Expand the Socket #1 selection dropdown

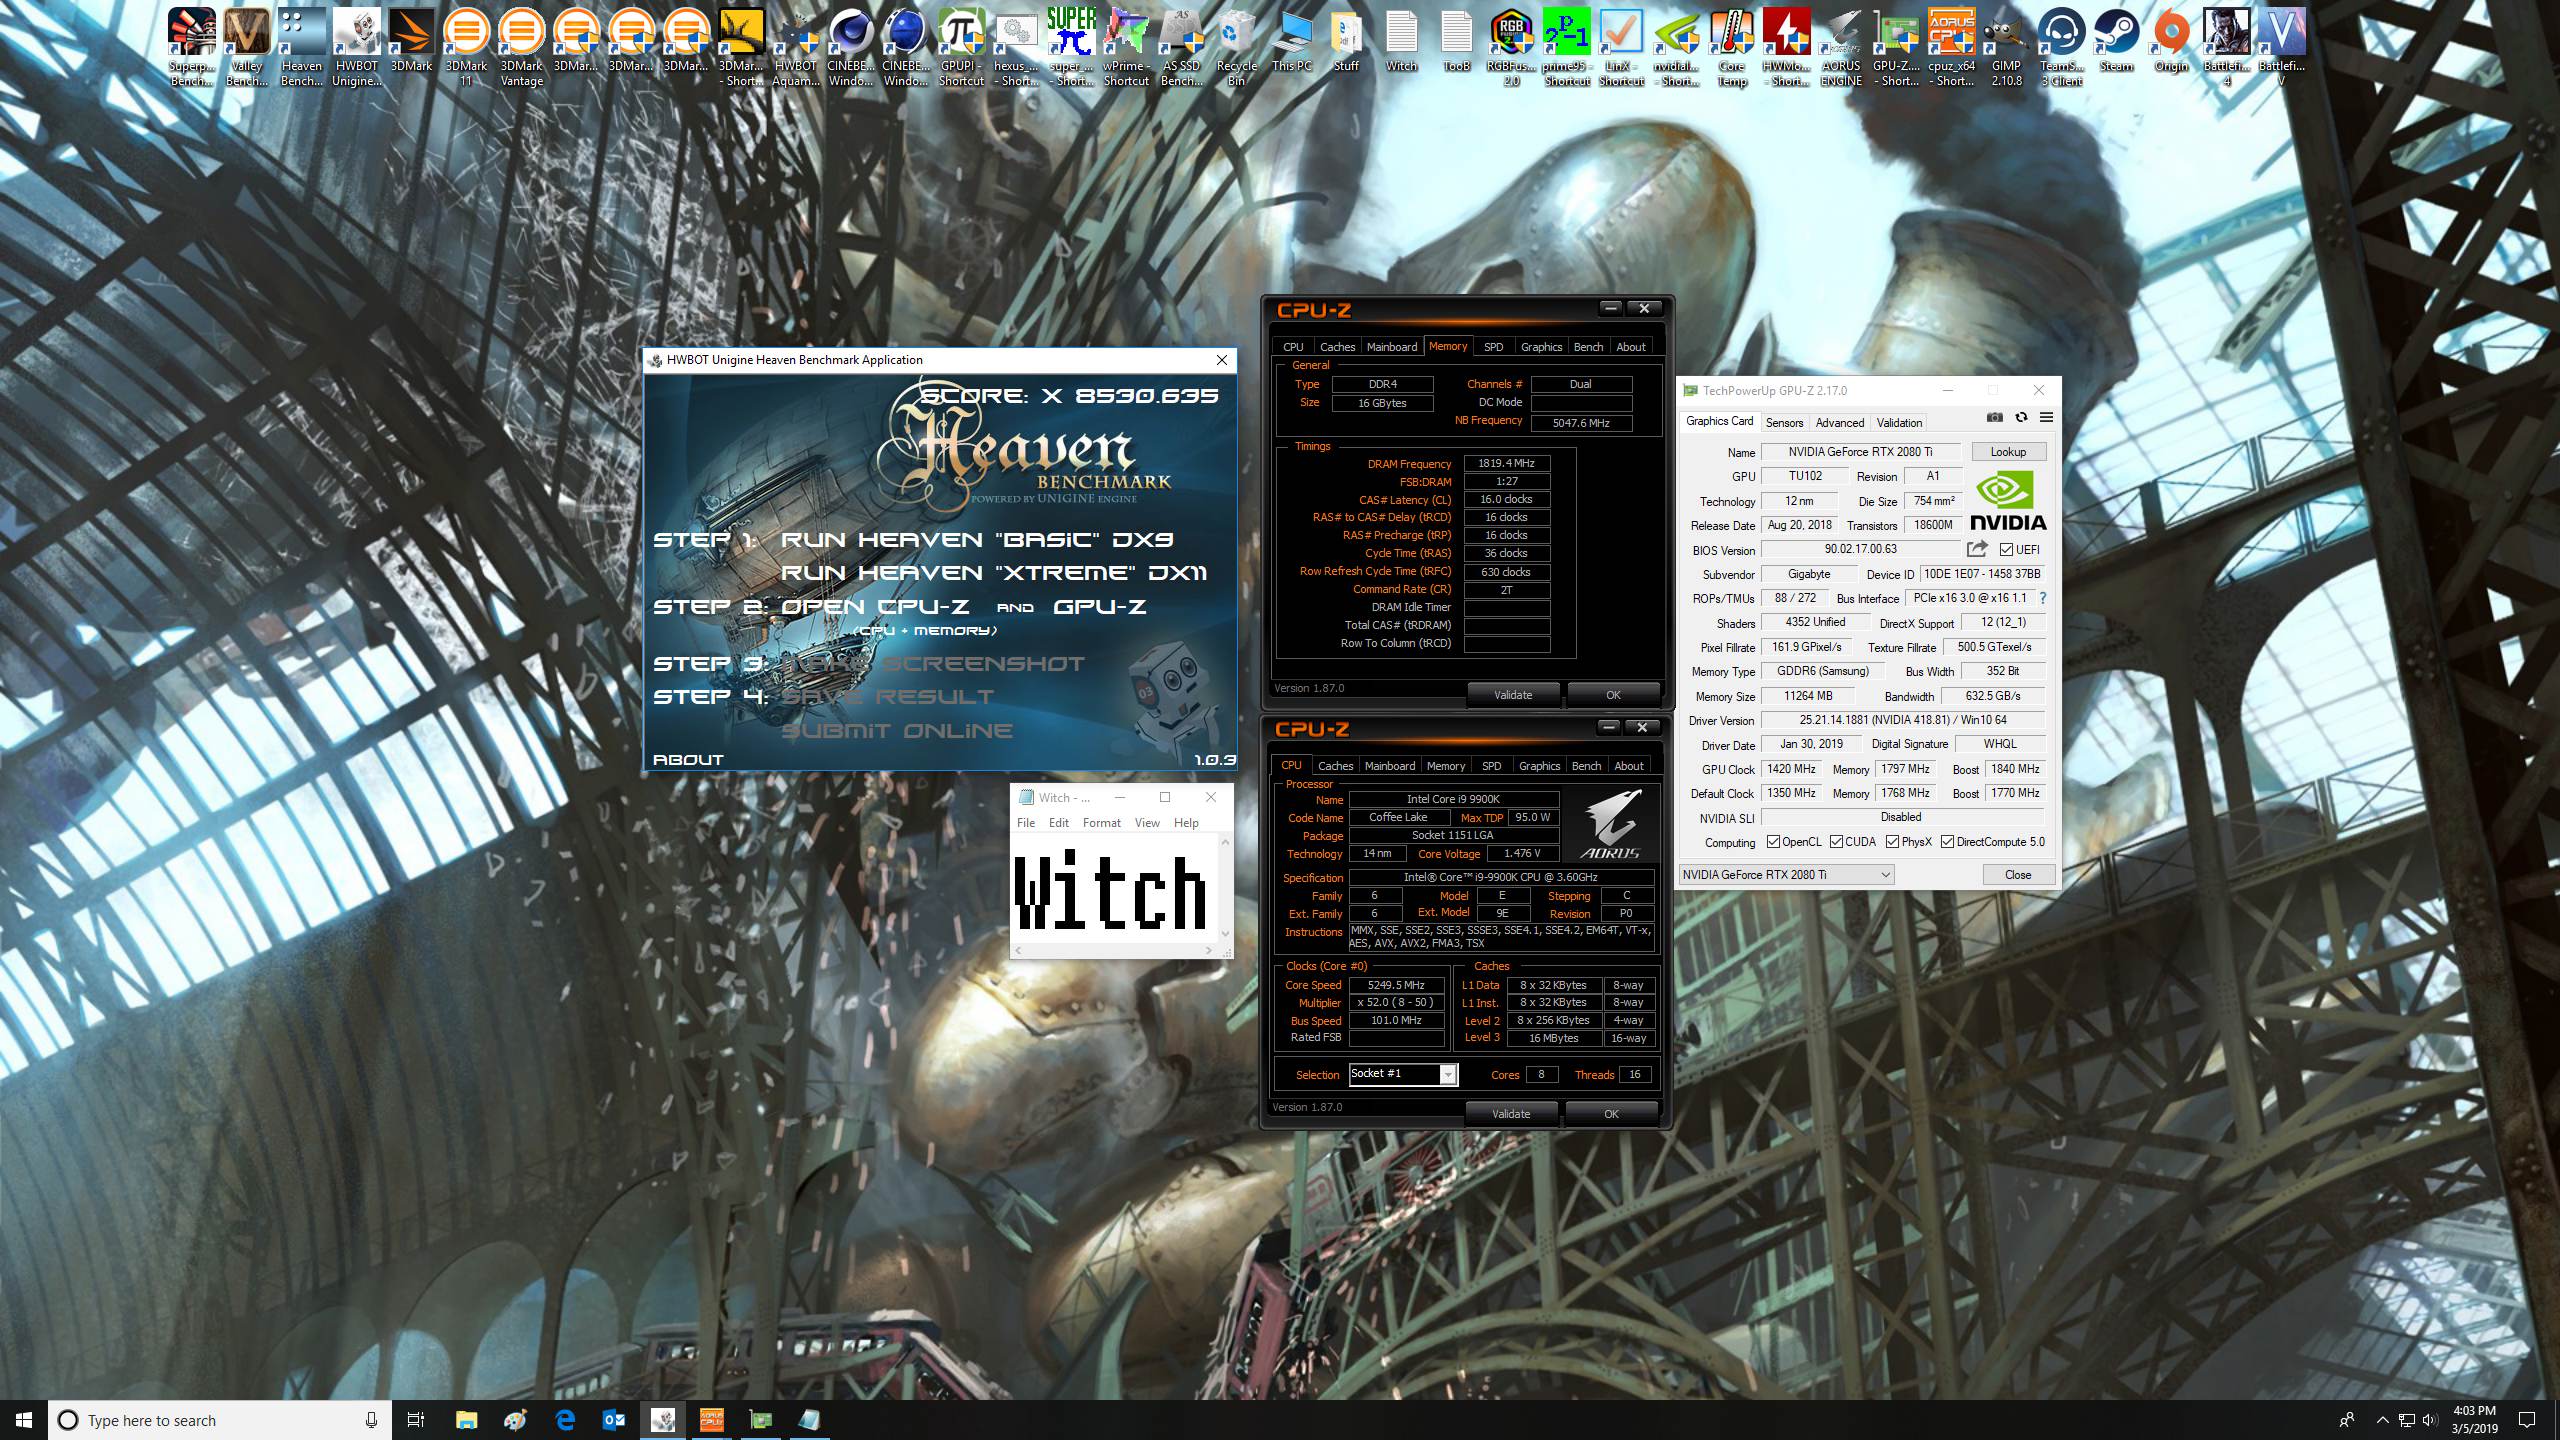pyautogui.click(x=1447, y=1074)
